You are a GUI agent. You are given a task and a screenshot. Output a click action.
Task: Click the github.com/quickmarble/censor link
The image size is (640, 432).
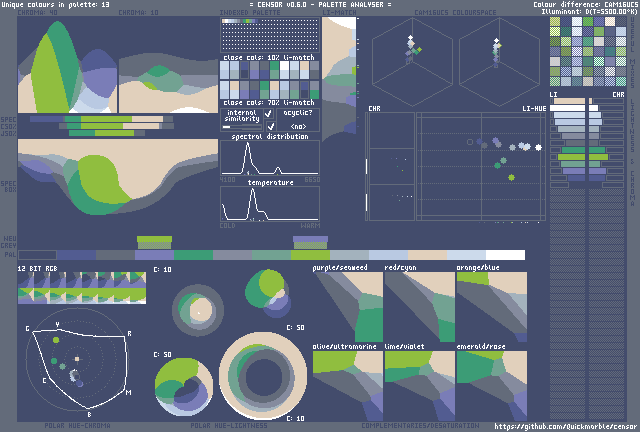click(564, 425)
